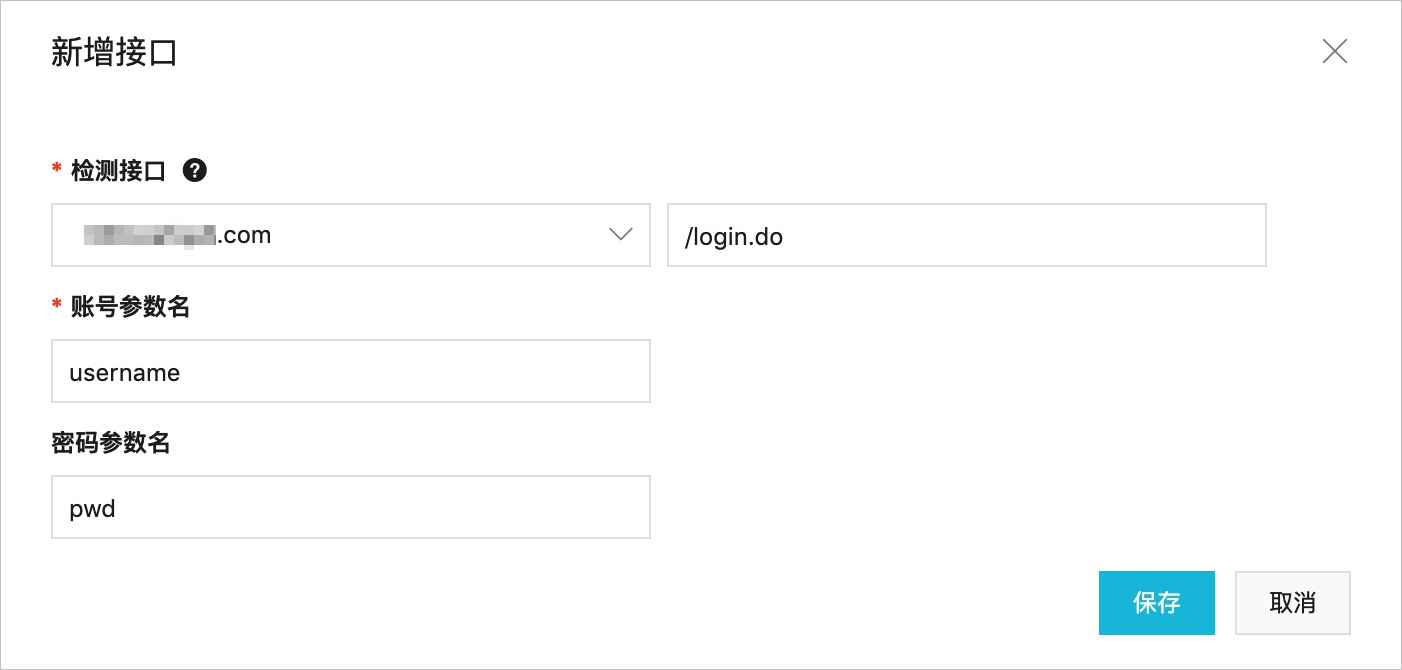Click the word username inside its field
The height and width of the screenshot is (670, 1402).
(x=125, y=373)
